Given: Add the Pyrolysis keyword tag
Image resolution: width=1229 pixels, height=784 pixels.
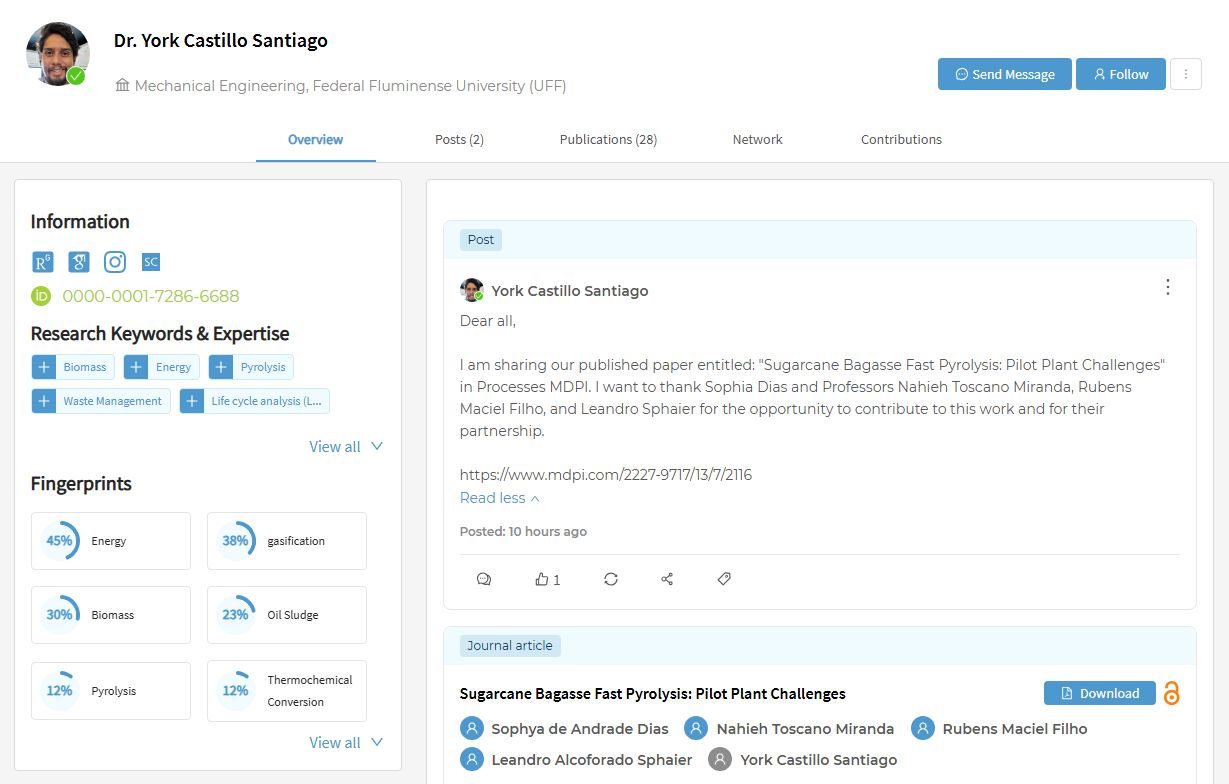Looking at the screenshot, I should (x=221, y=367).
